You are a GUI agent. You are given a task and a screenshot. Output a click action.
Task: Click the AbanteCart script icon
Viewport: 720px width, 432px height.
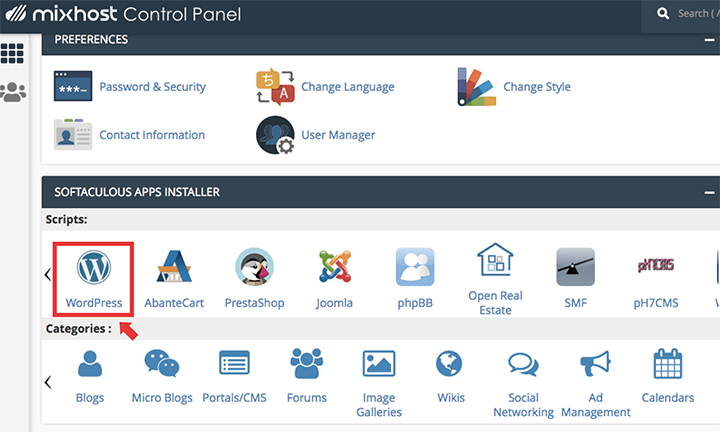[x=174, y=266]
